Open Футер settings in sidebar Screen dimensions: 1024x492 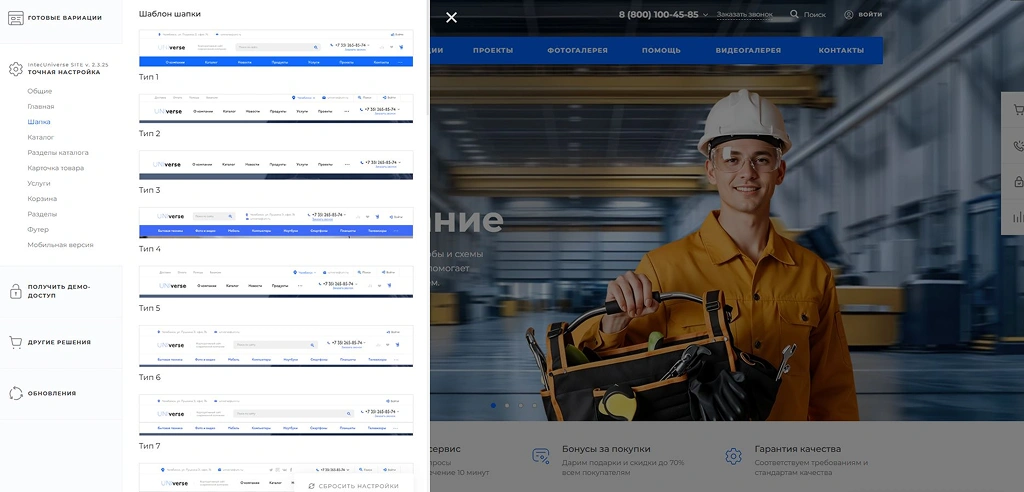[38, 229]
